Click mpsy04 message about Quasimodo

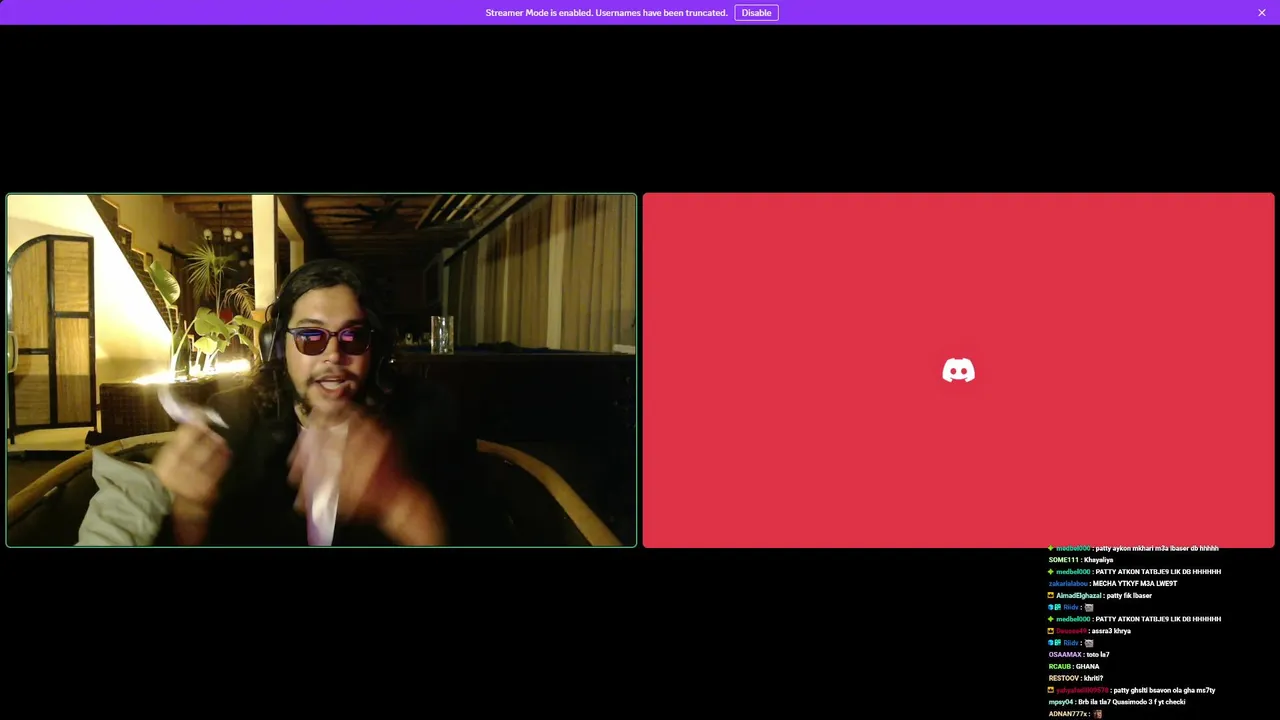point(1131,702)
